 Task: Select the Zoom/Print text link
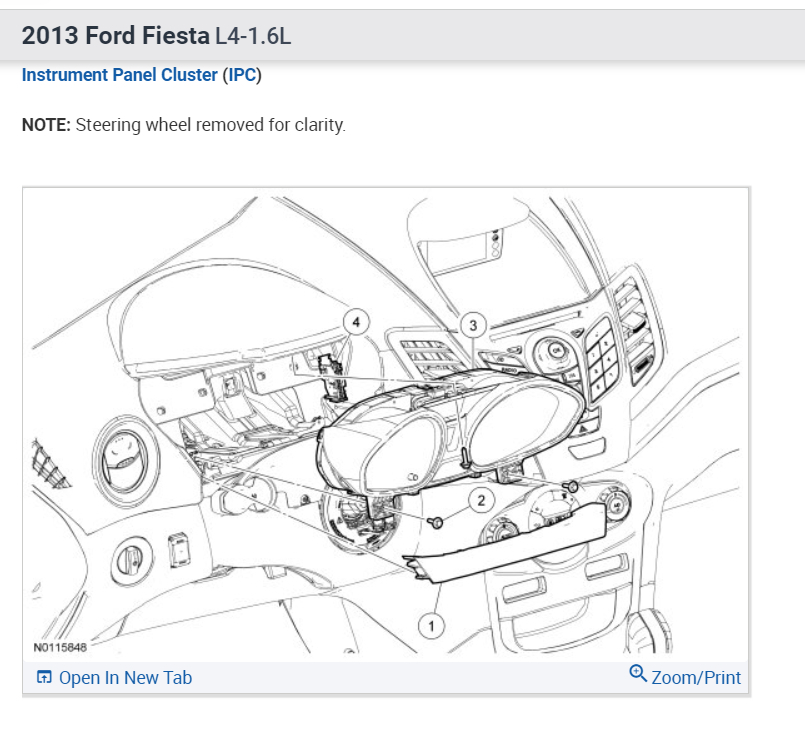pos(696,678)
